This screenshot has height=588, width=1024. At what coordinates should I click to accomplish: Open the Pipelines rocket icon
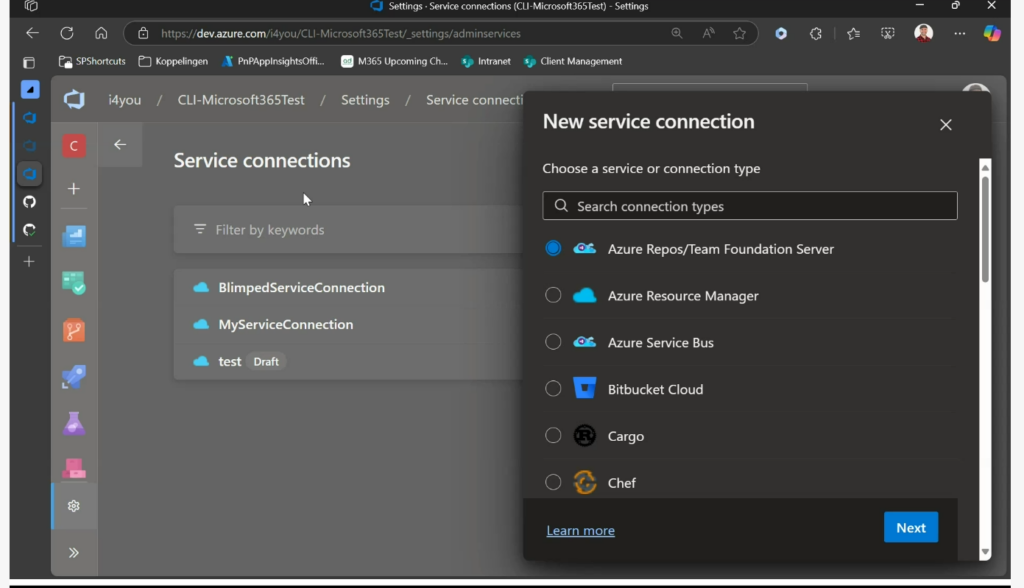(74, 377)
